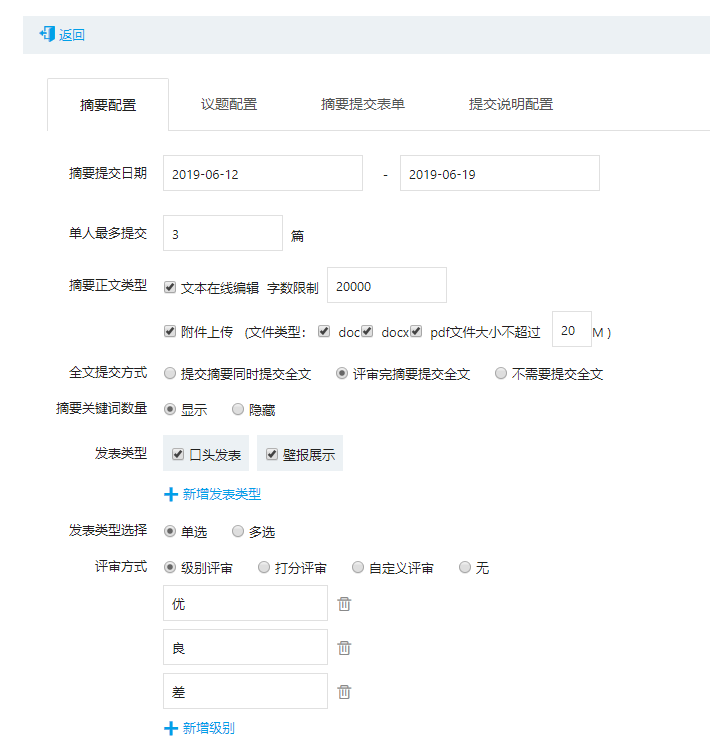
Task: Click the plus icon beside 新增级别
Action: pos(170,728)
